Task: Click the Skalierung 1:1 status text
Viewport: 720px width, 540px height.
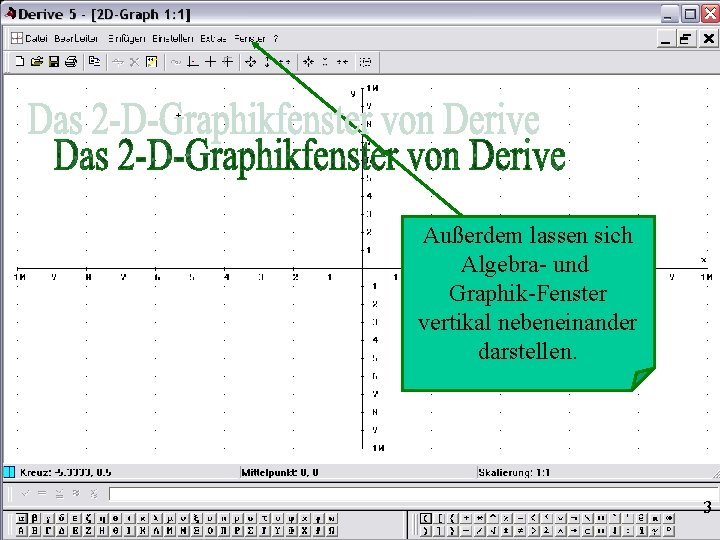Action: coord(514,472)
